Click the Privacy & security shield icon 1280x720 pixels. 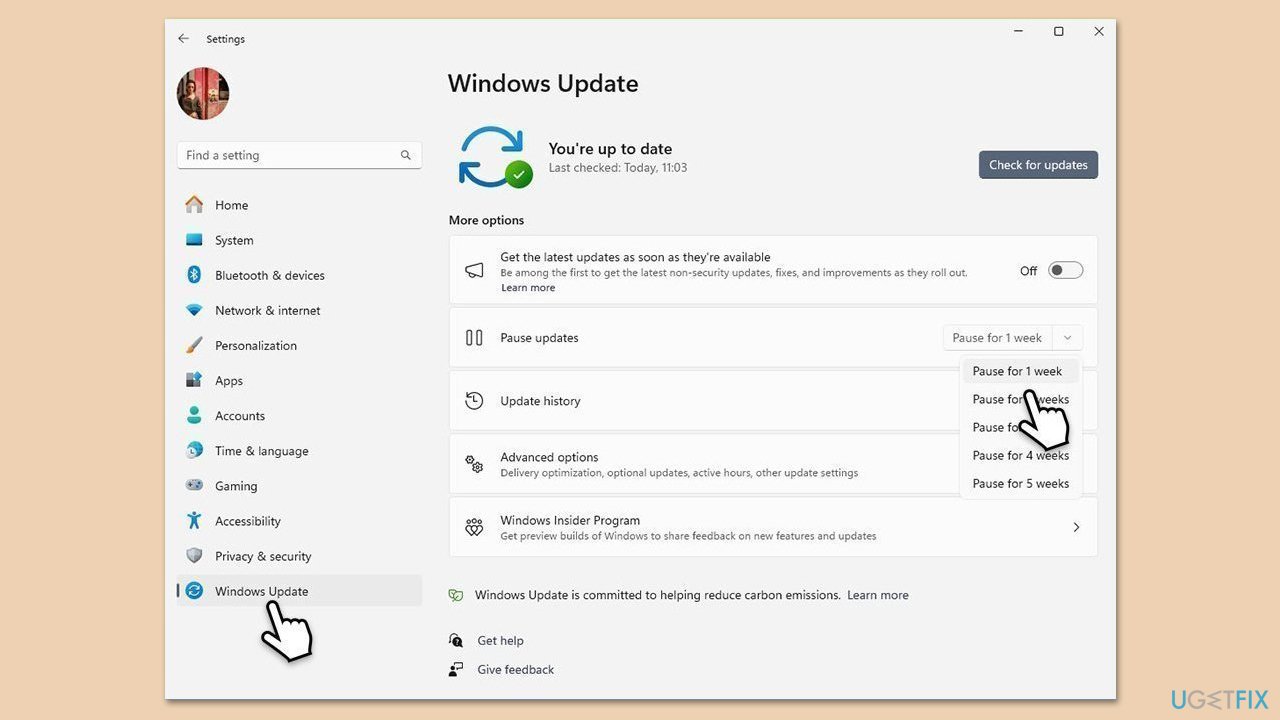(x=194, y=556)
